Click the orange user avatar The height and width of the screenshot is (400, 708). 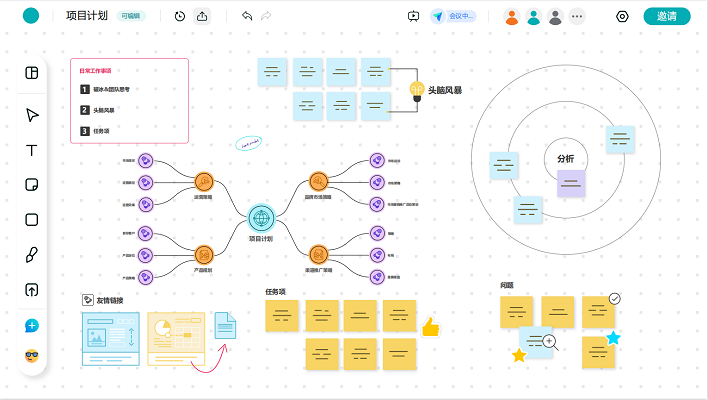click(x=512, y=17)
